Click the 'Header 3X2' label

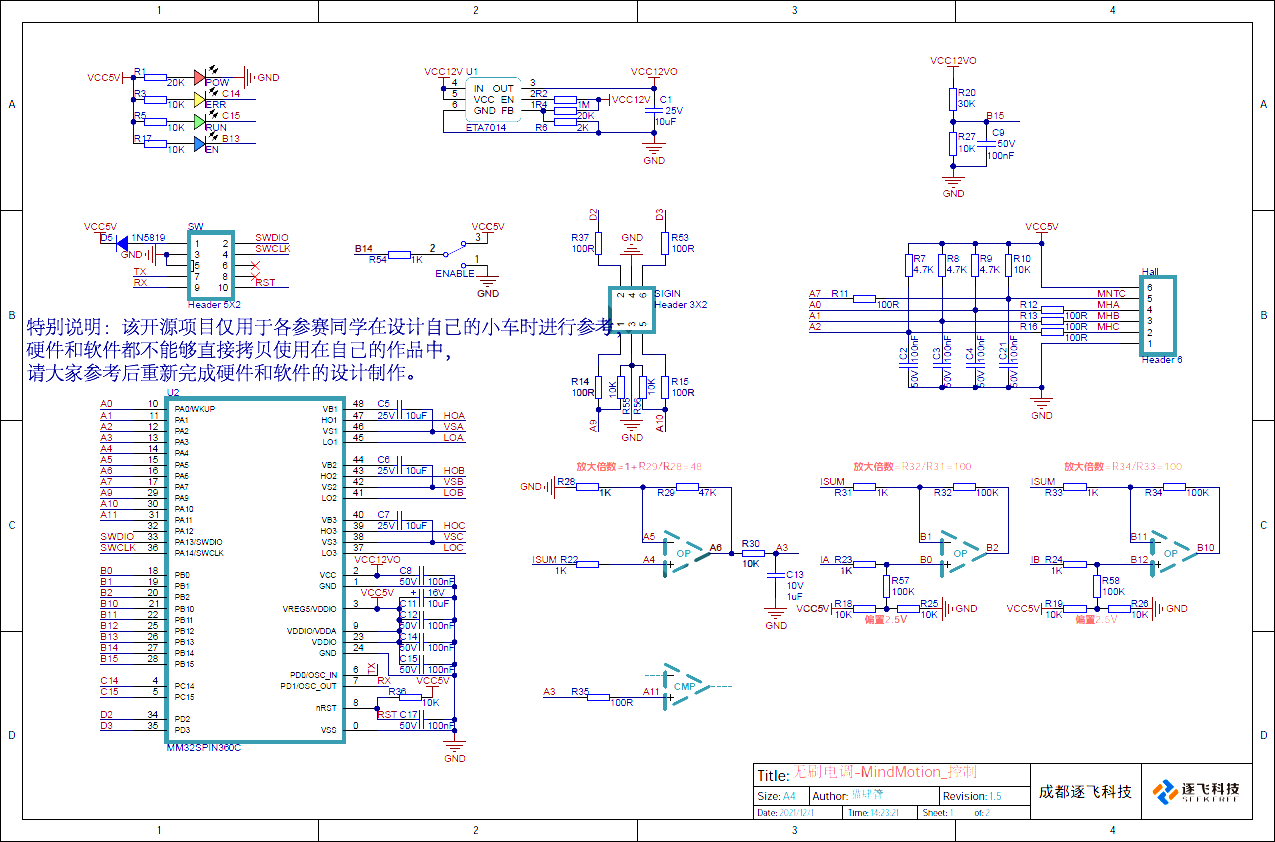point(681,304)
